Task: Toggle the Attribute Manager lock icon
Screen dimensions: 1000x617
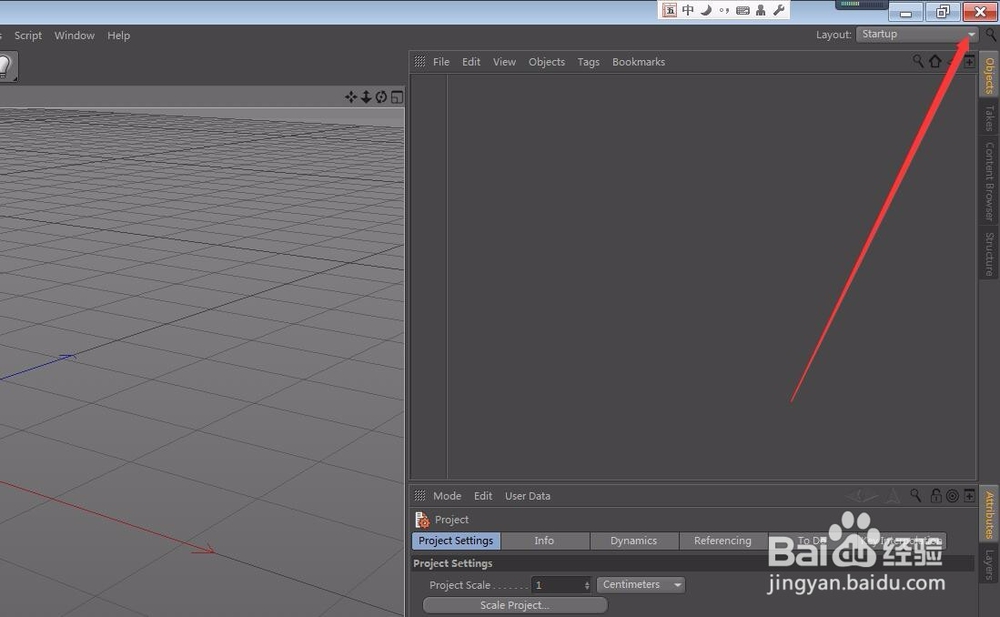Action: (936, 495)
